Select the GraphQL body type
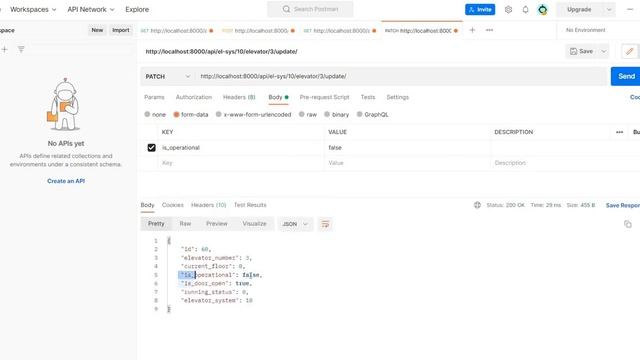The width and height of the screenshot is (640, 360). pyautogui.click(x=360, y=114)
